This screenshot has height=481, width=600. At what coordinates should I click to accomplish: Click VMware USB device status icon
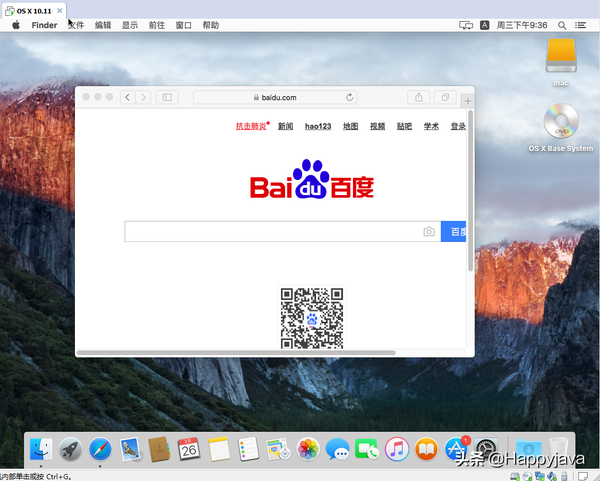pos(564,476)
